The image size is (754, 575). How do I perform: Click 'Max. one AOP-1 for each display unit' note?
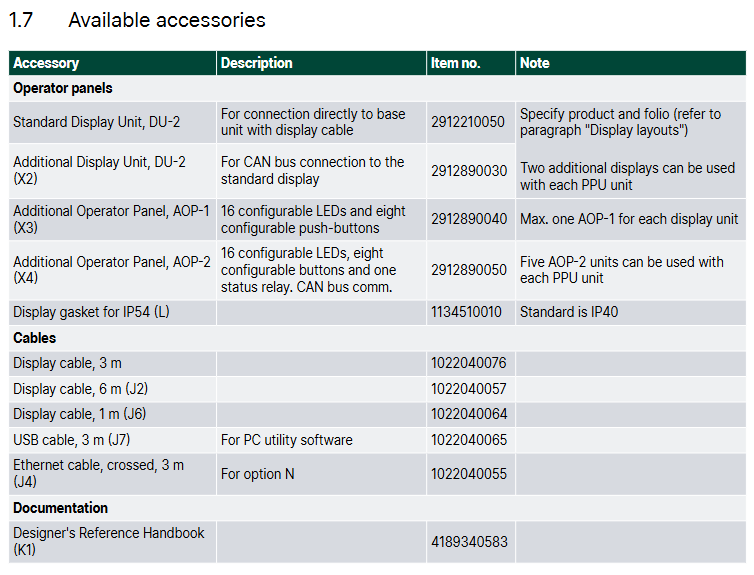coord(628,219)
